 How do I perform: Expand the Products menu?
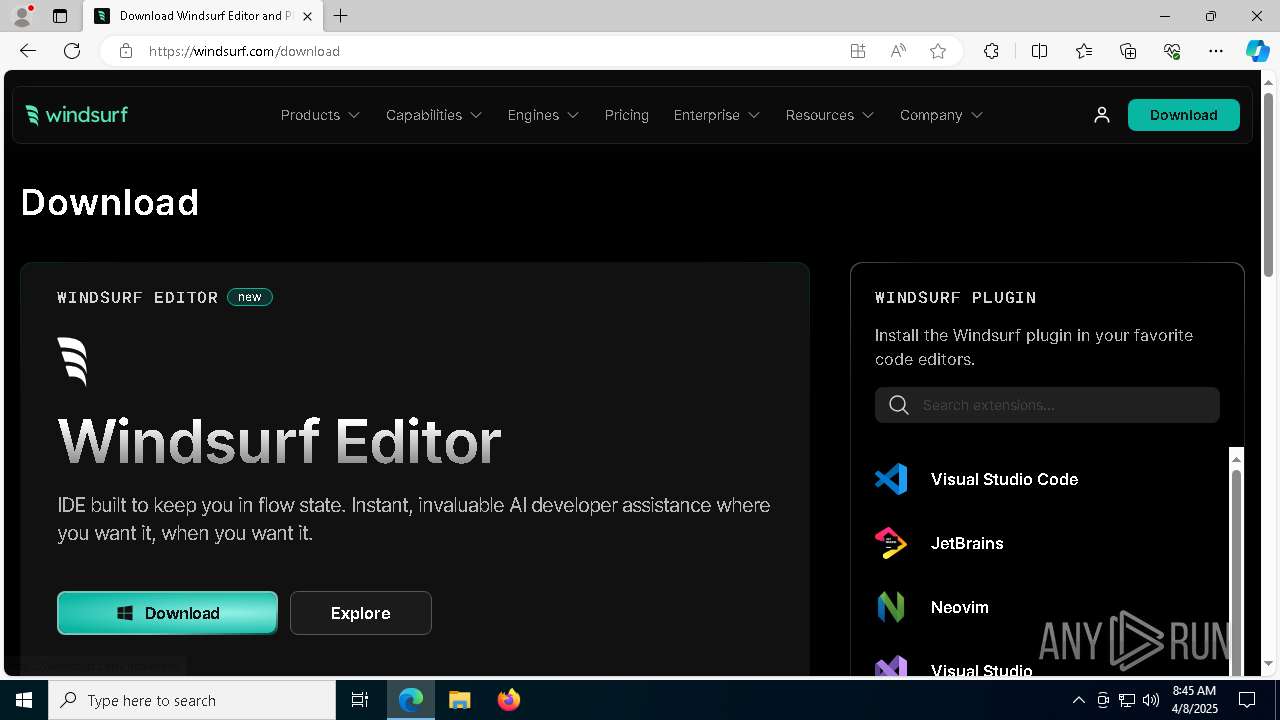coord(320,115)
